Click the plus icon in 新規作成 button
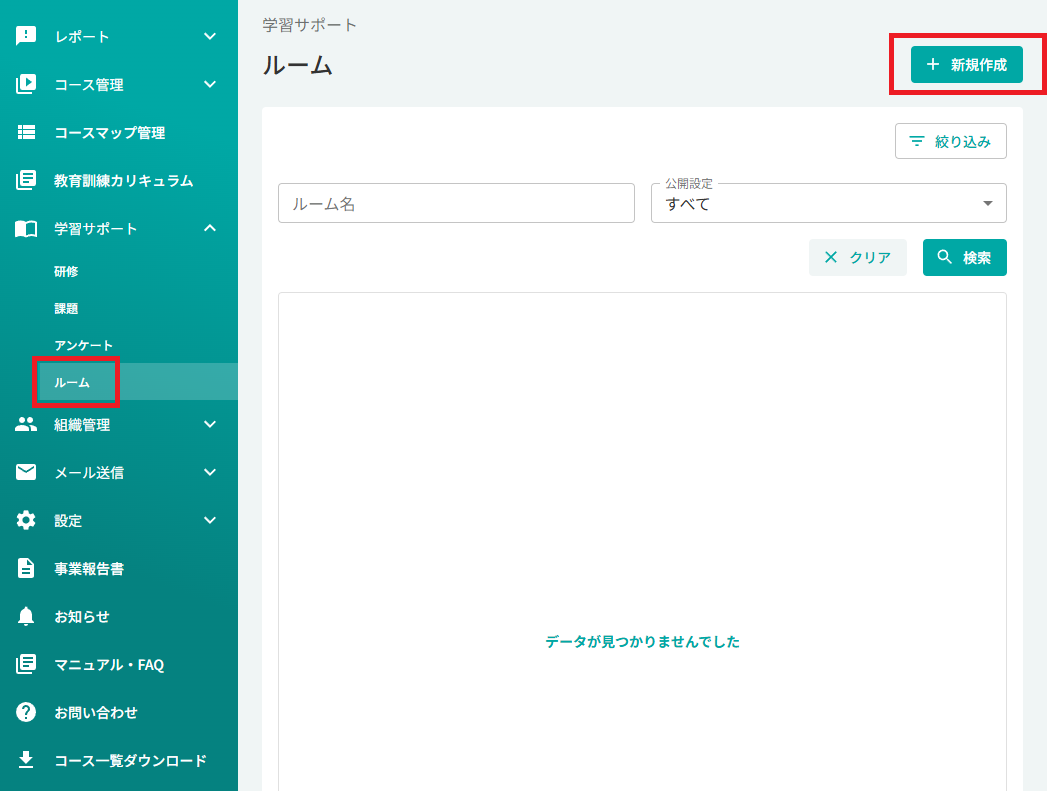The width and height of the screenshot is (1047, 791). point(933,64)
